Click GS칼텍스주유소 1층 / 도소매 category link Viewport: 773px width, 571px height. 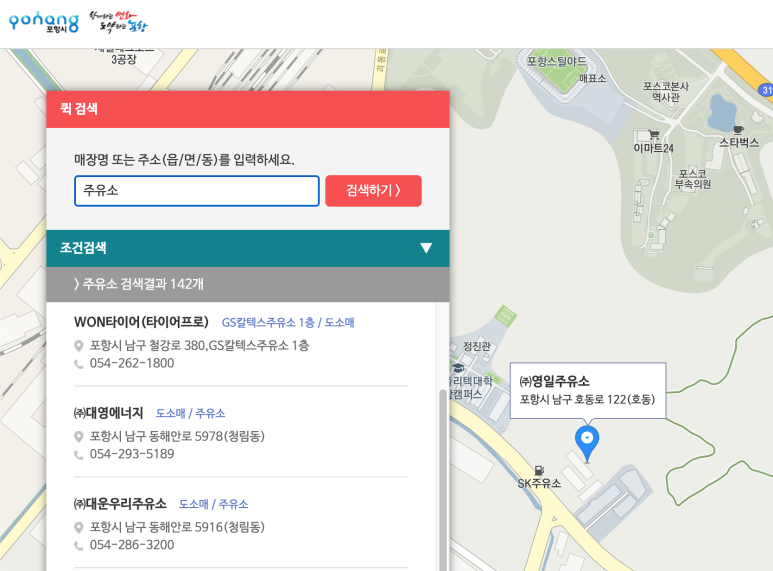[288, 323]
